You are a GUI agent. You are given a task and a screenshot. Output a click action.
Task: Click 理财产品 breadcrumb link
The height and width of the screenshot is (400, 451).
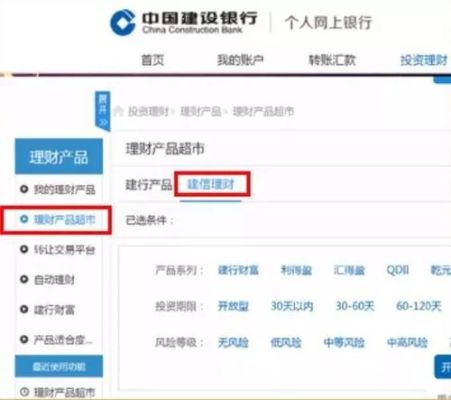point(201,111)
